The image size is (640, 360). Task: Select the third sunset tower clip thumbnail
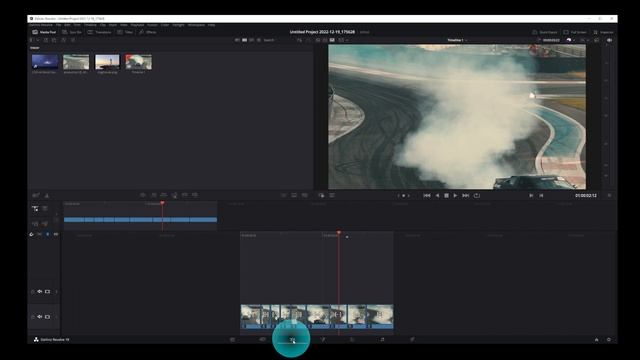[x=107, y=62]
